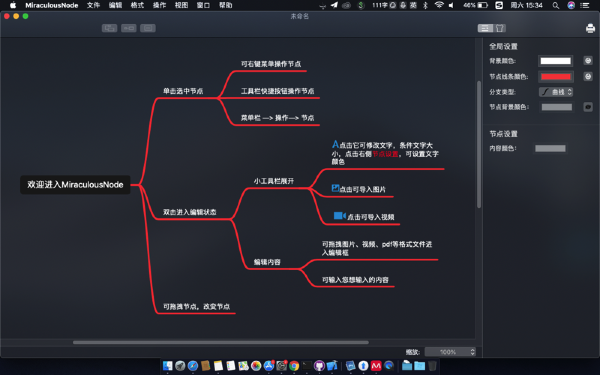This screenshot has height=375, width=600.
Task: Open Terminal from the Dock
Action: (307, 366)
